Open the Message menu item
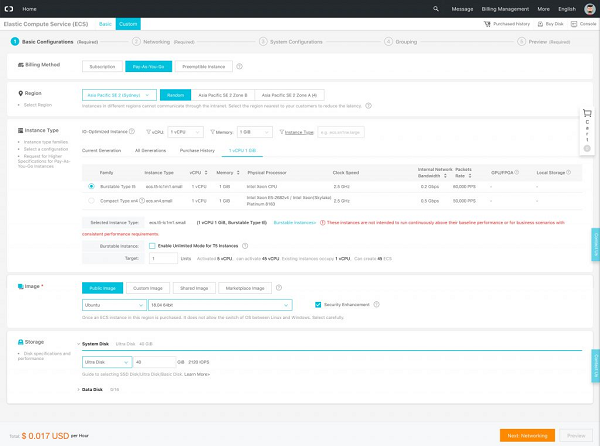The image size is (600, 446). (x=462, y=9)
